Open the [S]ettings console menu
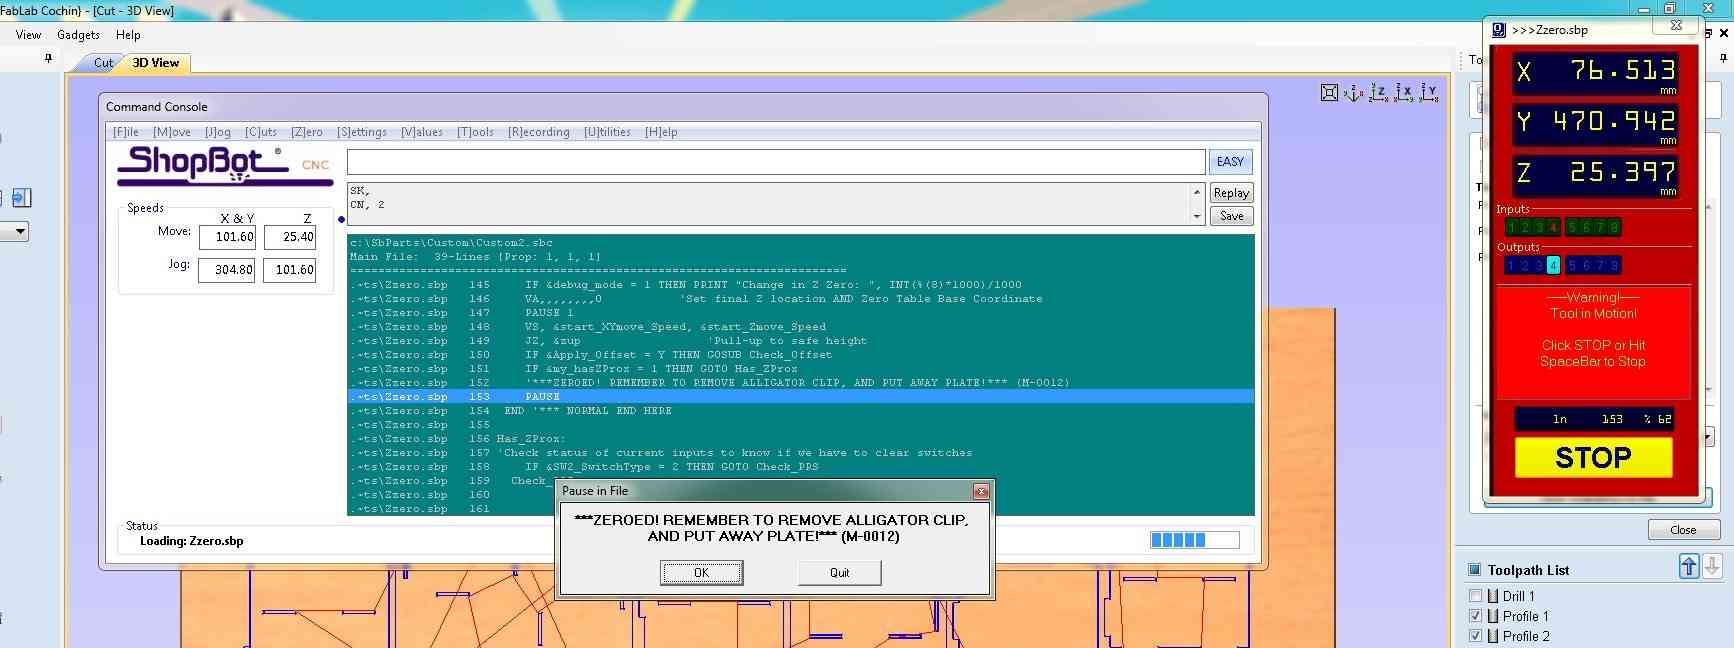The width and height of the screenshot is (1734, 648). [362, 132]
